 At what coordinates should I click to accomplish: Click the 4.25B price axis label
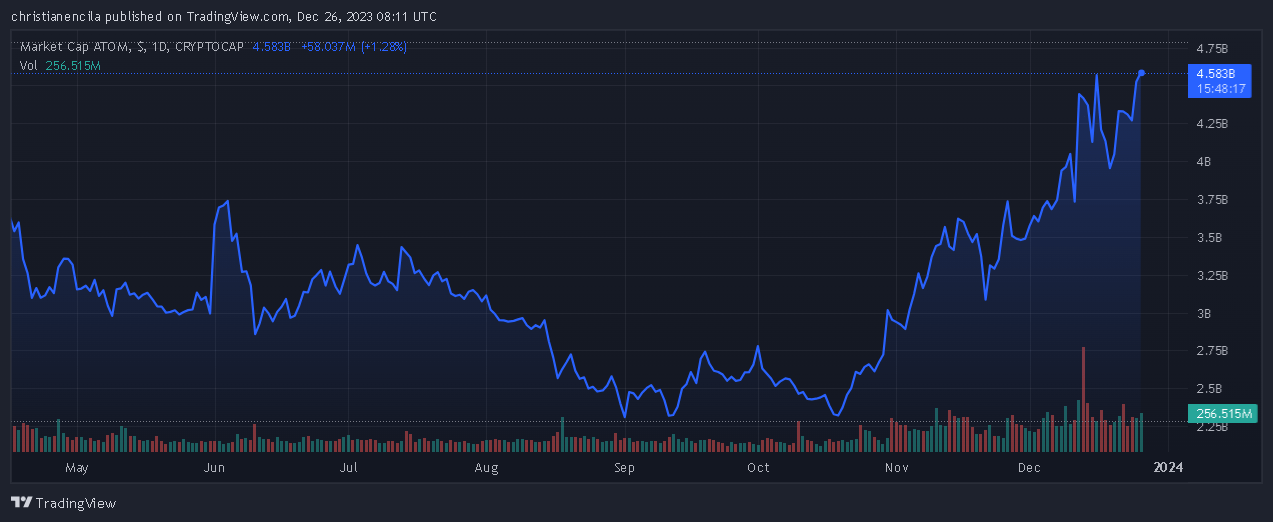pyautogui.click(x=1212, y=124)
